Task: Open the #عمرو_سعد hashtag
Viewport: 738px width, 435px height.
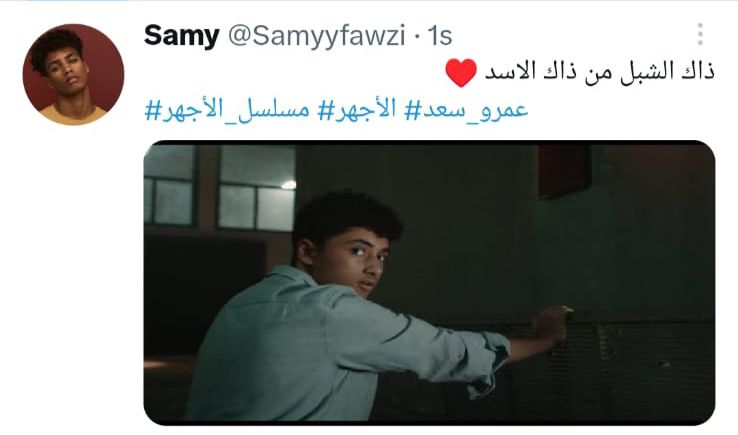Action: [x=466, y=110]
